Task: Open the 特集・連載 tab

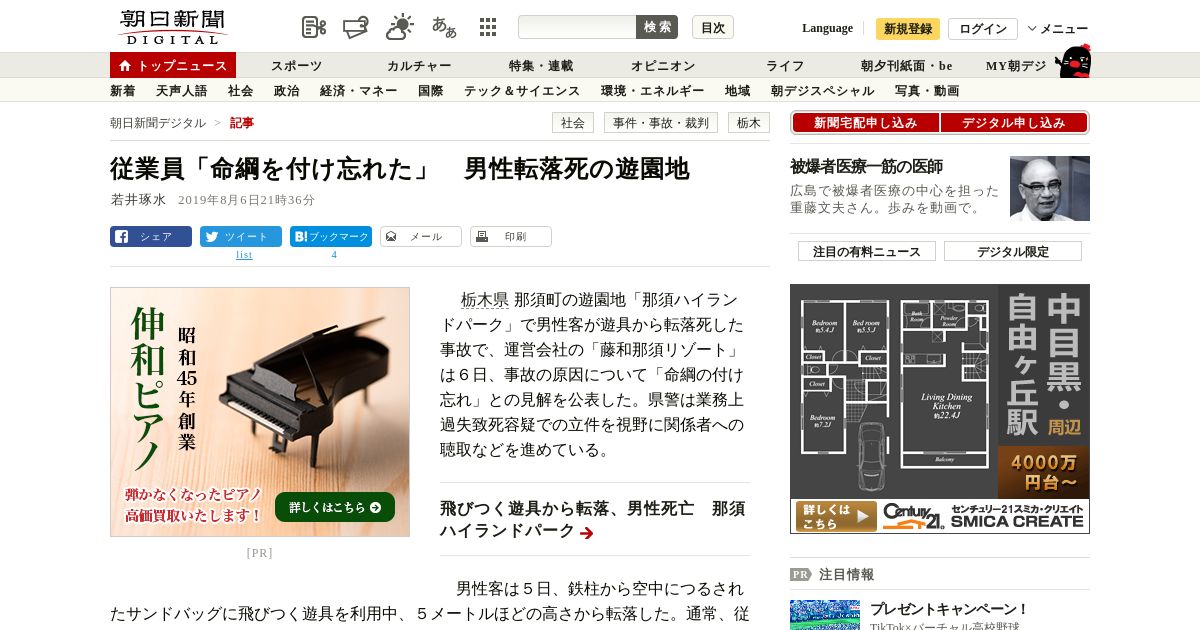Action: pos(541,66)
